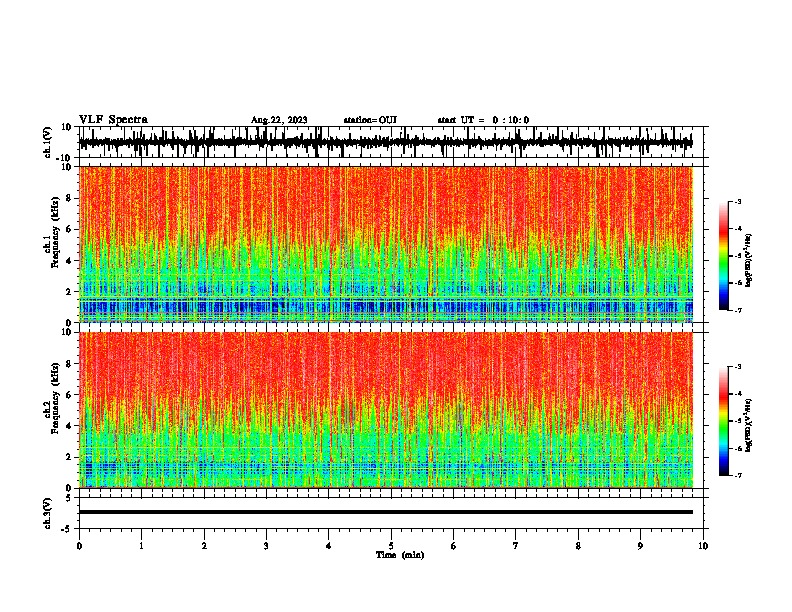Viewport: 792px width, 612px height.
Task: Click the ch.1 colorbar 'log(PSD)' unit label
Action: (749, 261)
